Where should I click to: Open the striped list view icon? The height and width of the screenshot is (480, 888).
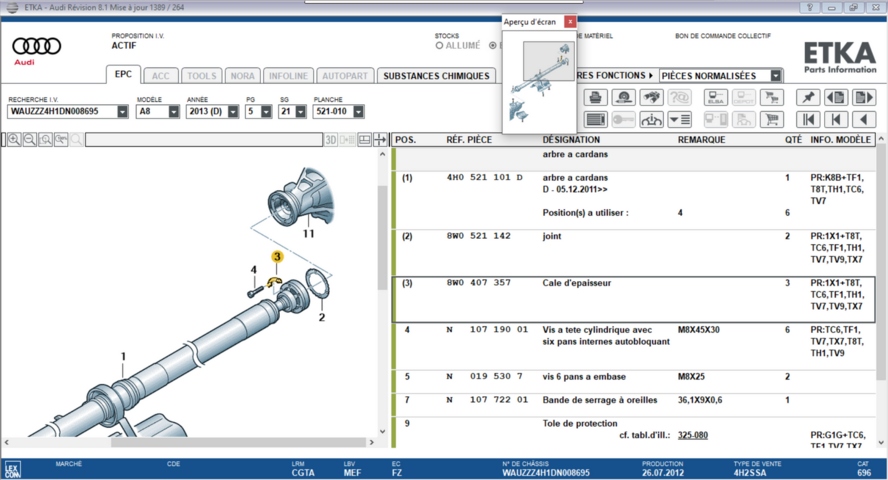pos(595,119)
